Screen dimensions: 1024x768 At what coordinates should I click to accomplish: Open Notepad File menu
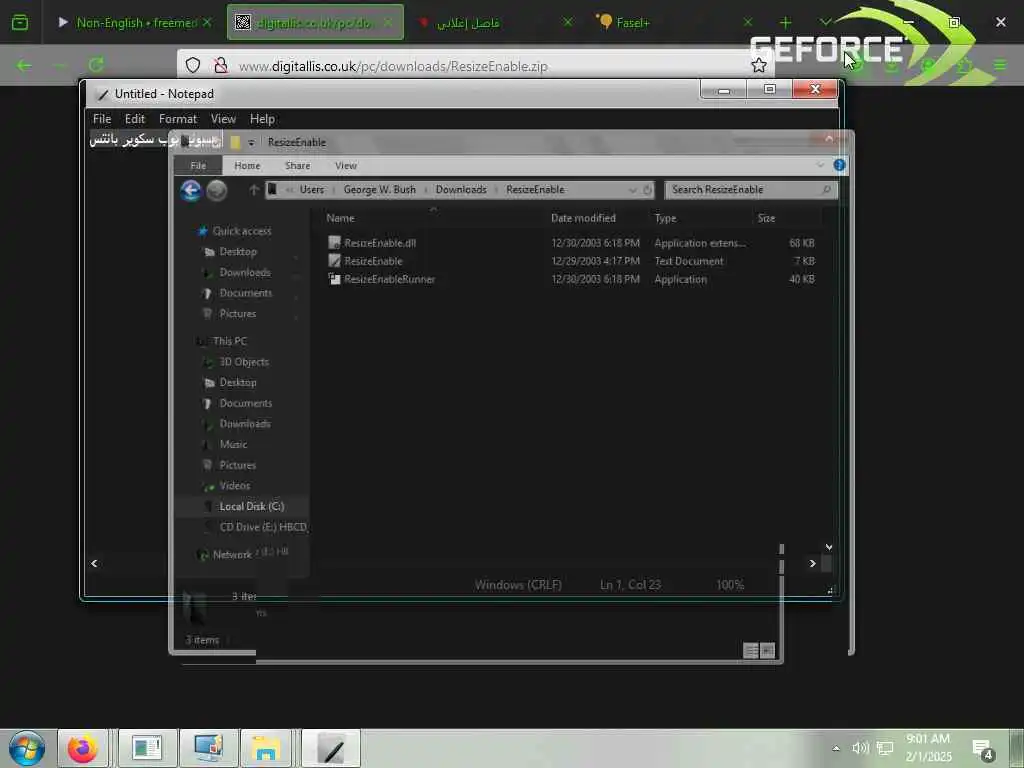click(x=102, y=119)
